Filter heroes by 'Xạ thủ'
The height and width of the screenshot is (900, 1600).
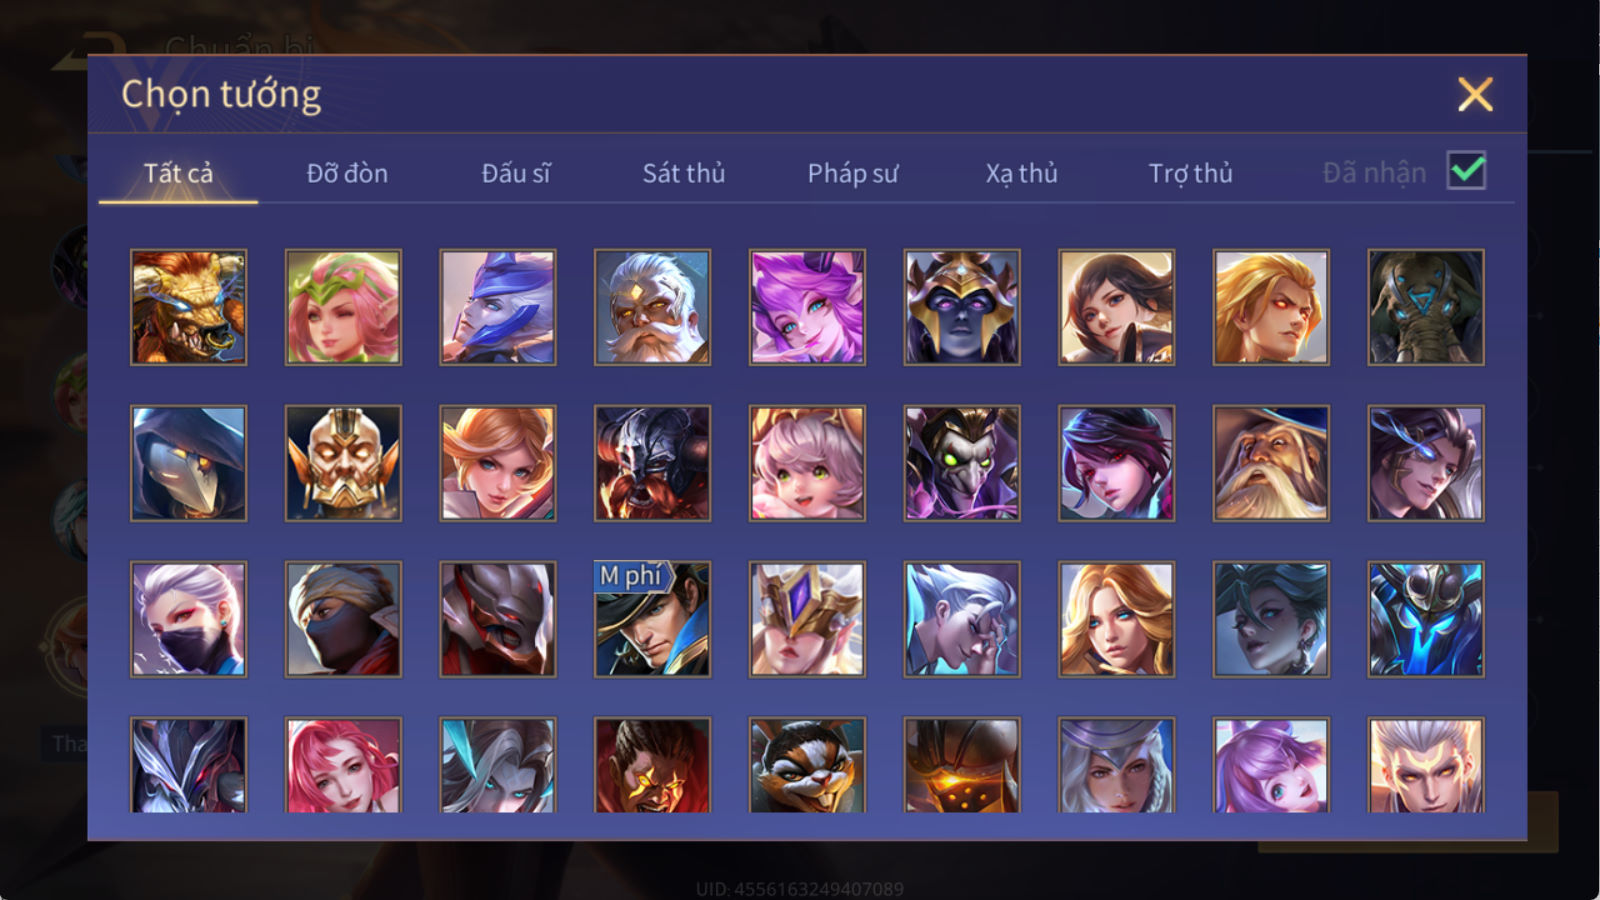click(1021, 173)
